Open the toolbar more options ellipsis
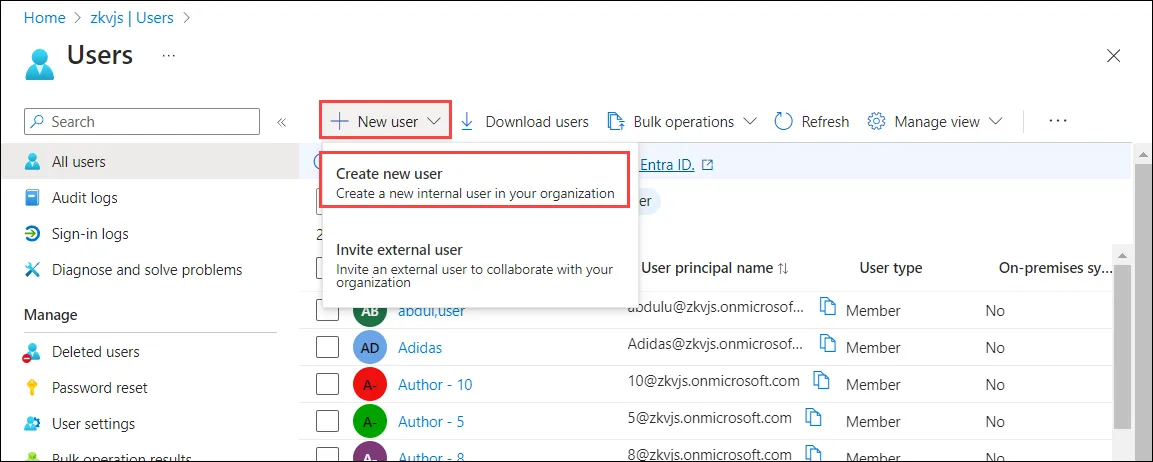The image size is (1153, 462). click(1057, 121)
